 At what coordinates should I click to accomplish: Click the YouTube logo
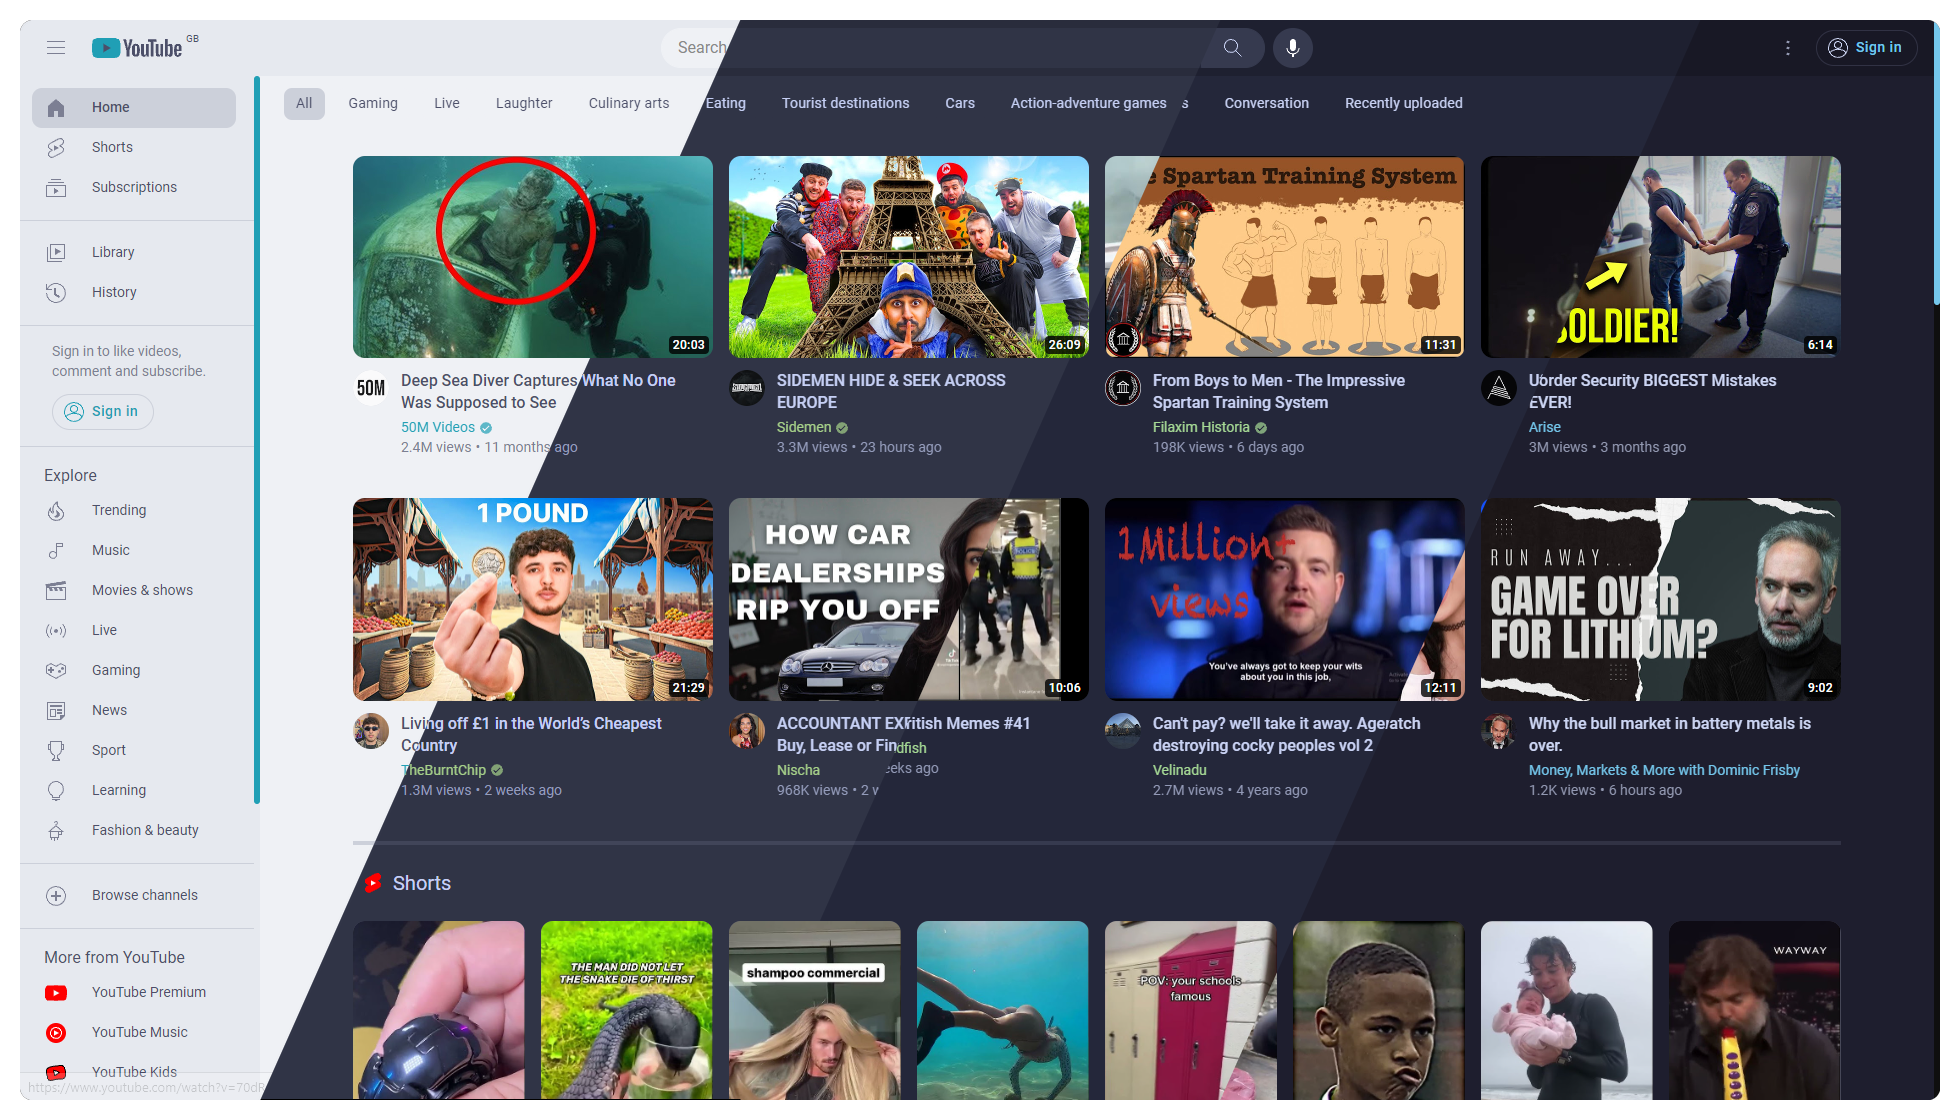pyautogui.click(x=138, y=48)
